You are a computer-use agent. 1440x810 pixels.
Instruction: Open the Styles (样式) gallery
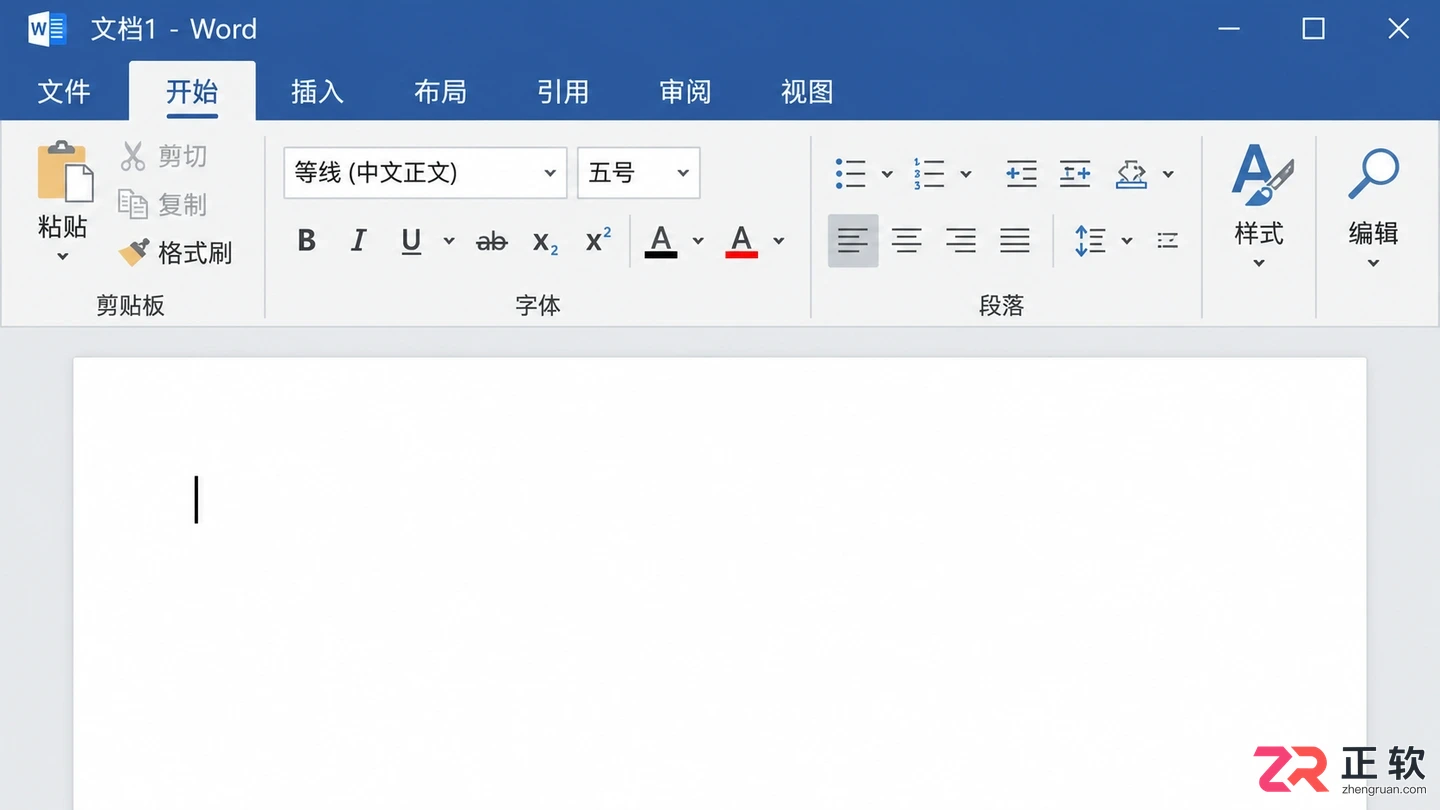pos(1259,207)
